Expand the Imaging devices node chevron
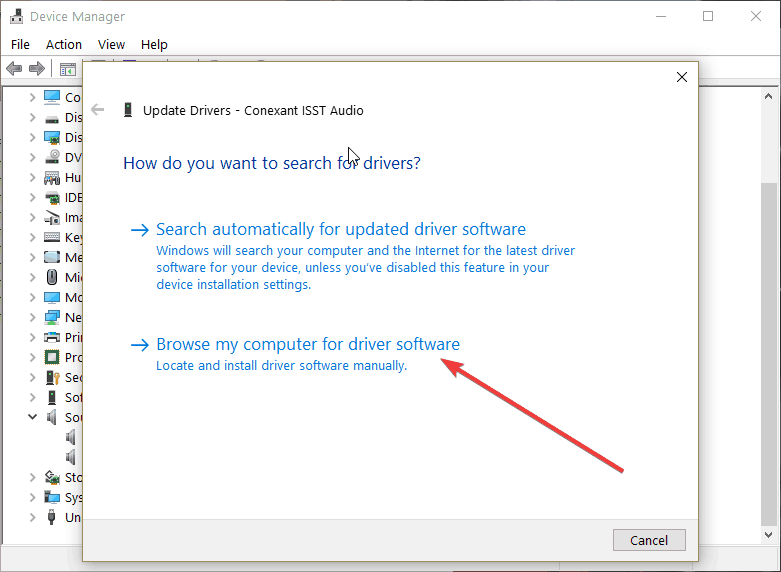The image size is (781, 572). pyautogui.click(x=32, y=217)
